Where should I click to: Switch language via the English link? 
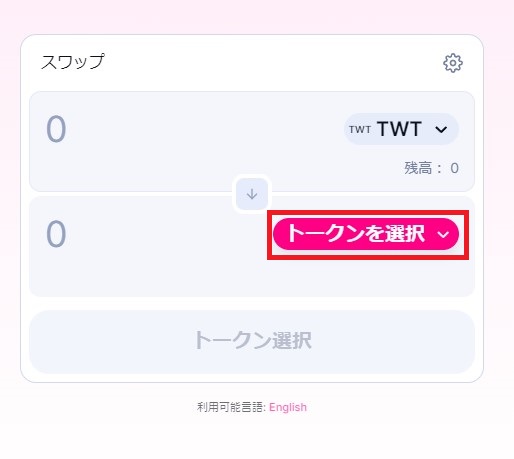tap(288, 407)
